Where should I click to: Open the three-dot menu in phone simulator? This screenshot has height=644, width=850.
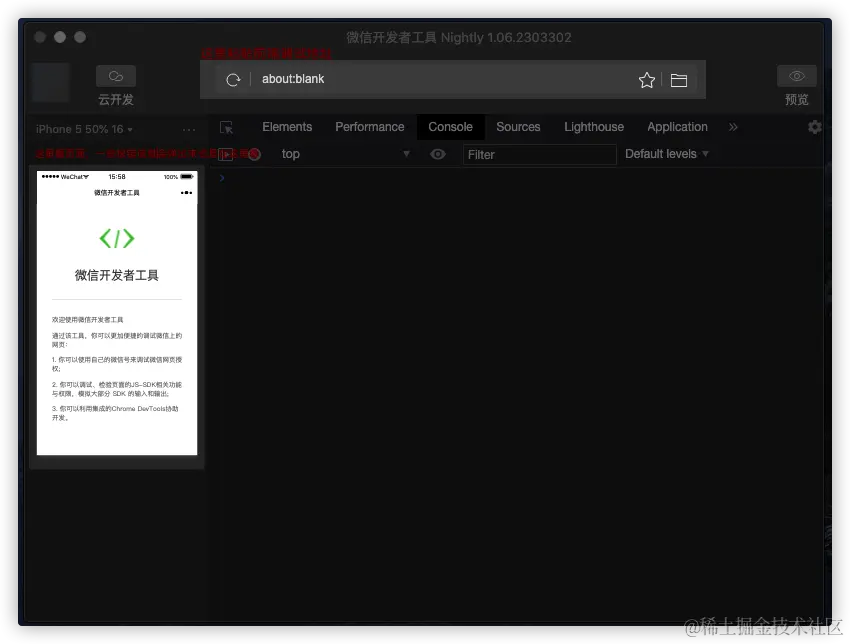point(186,192)
